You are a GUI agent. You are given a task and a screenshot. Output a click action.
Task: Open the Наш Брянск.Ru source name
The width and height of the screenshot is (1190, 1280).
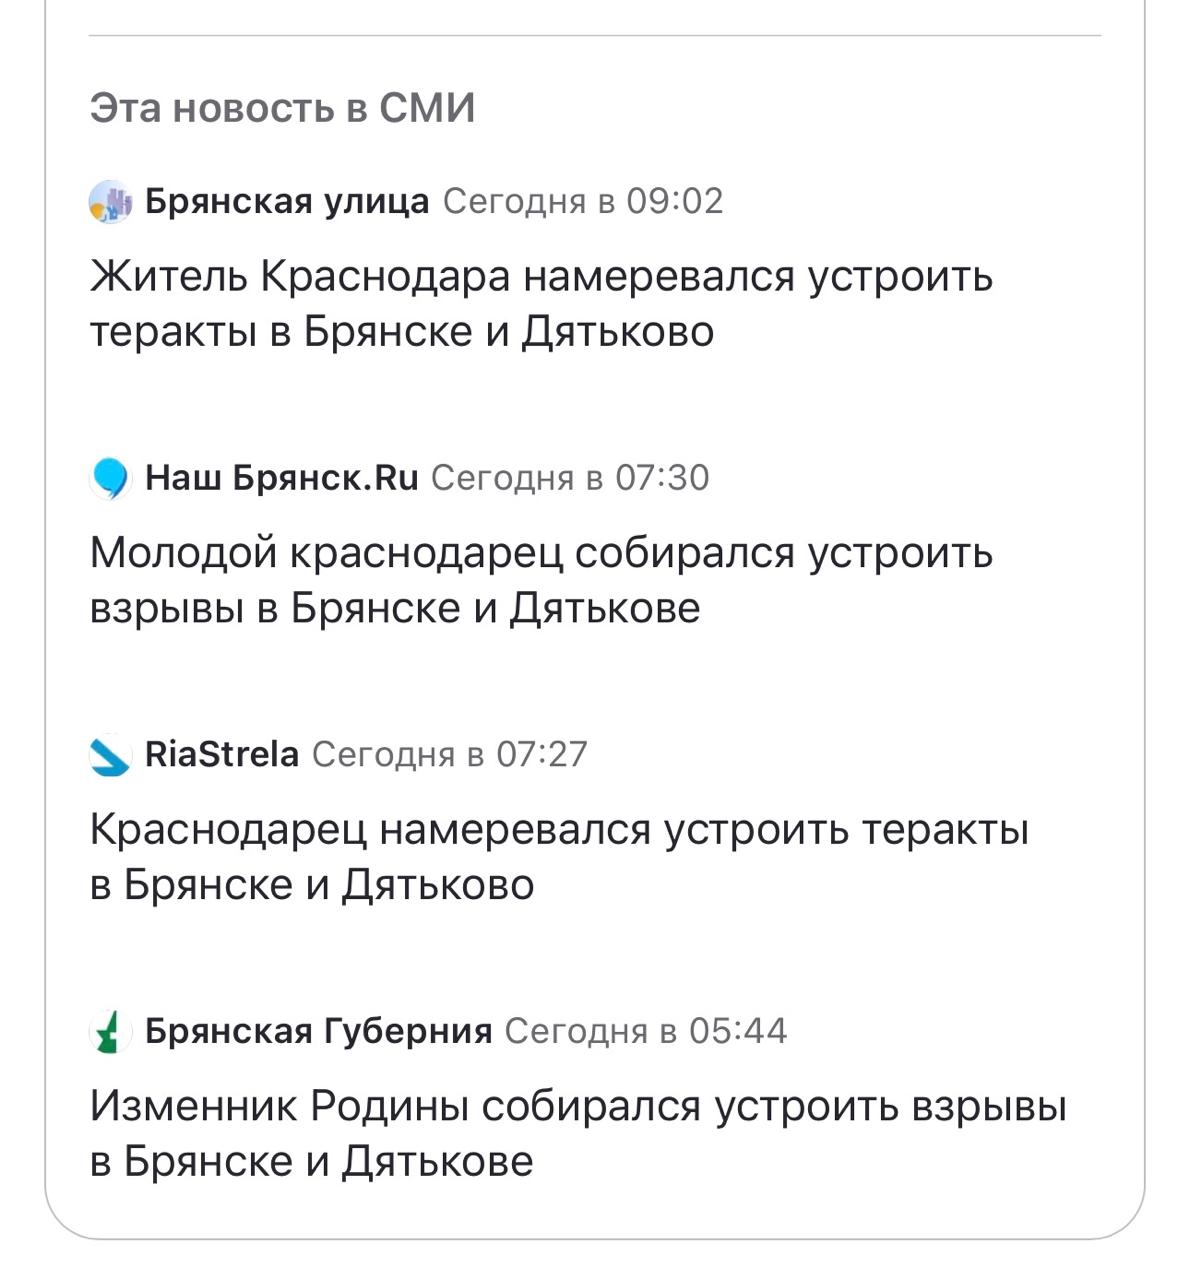click(x=282, y=478)
